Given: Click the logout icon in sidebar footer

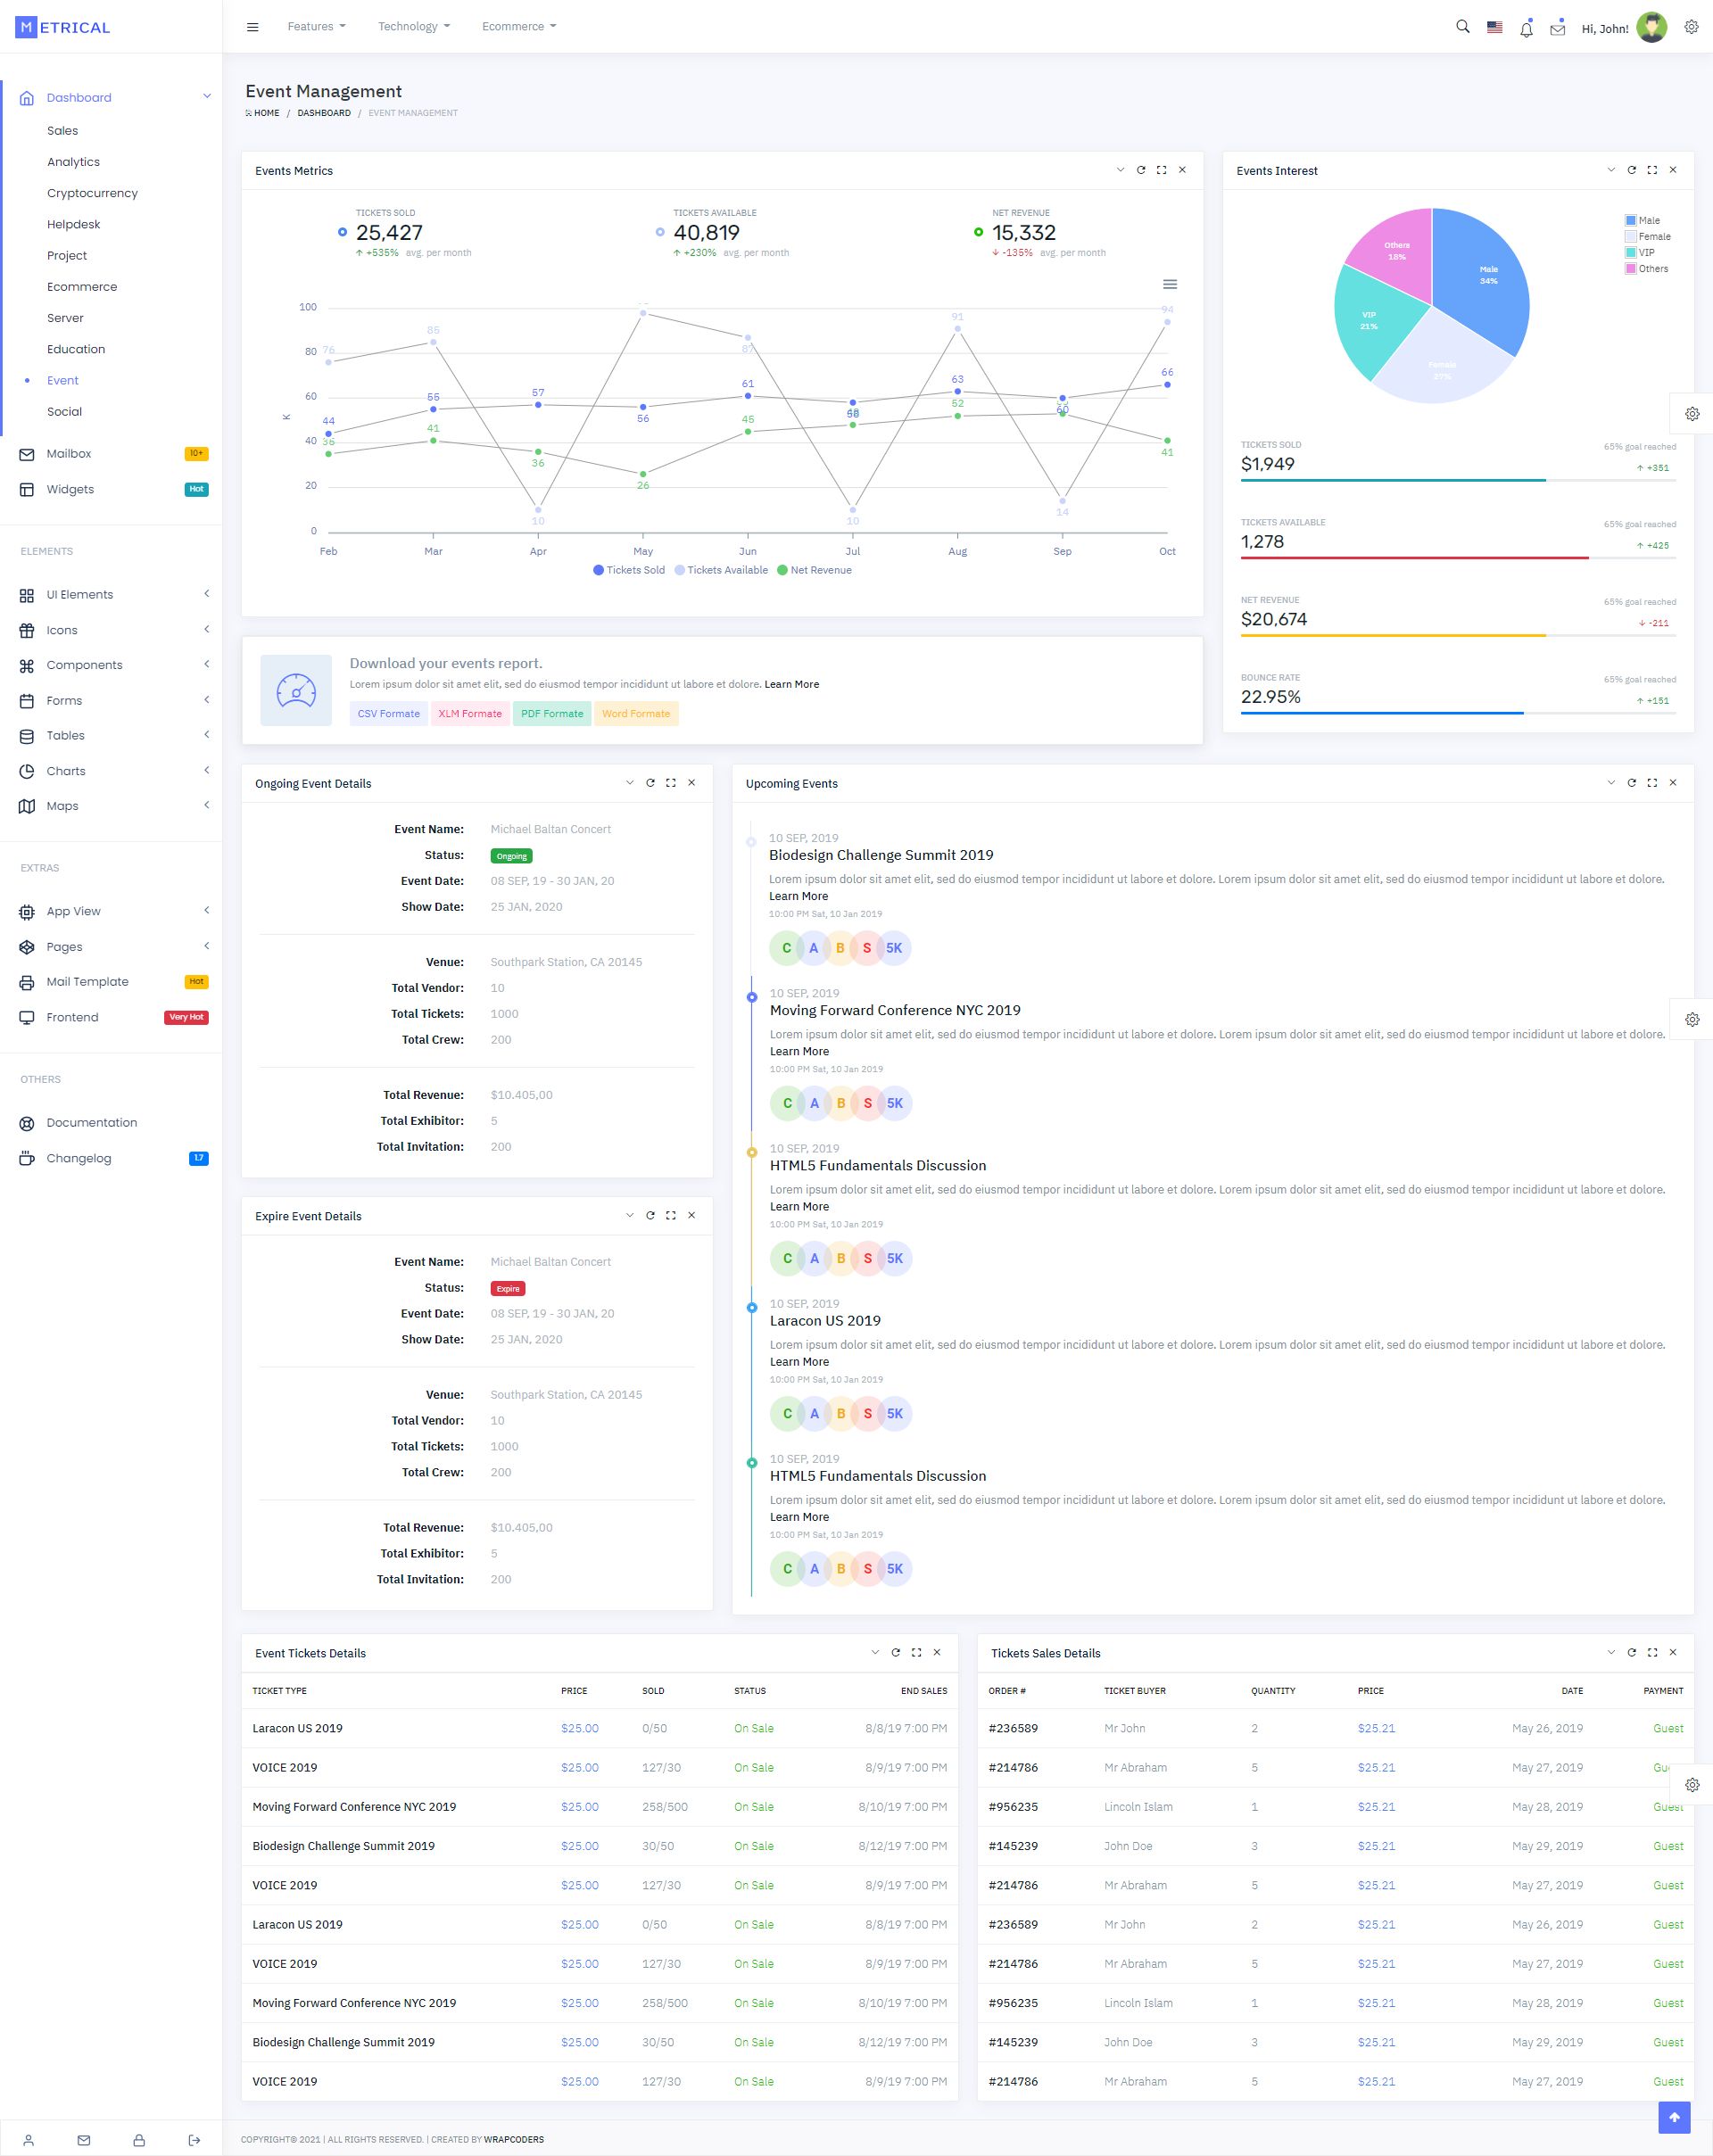Looking at the screenshot, I should pyautogui.click(x=194, y=2140).
